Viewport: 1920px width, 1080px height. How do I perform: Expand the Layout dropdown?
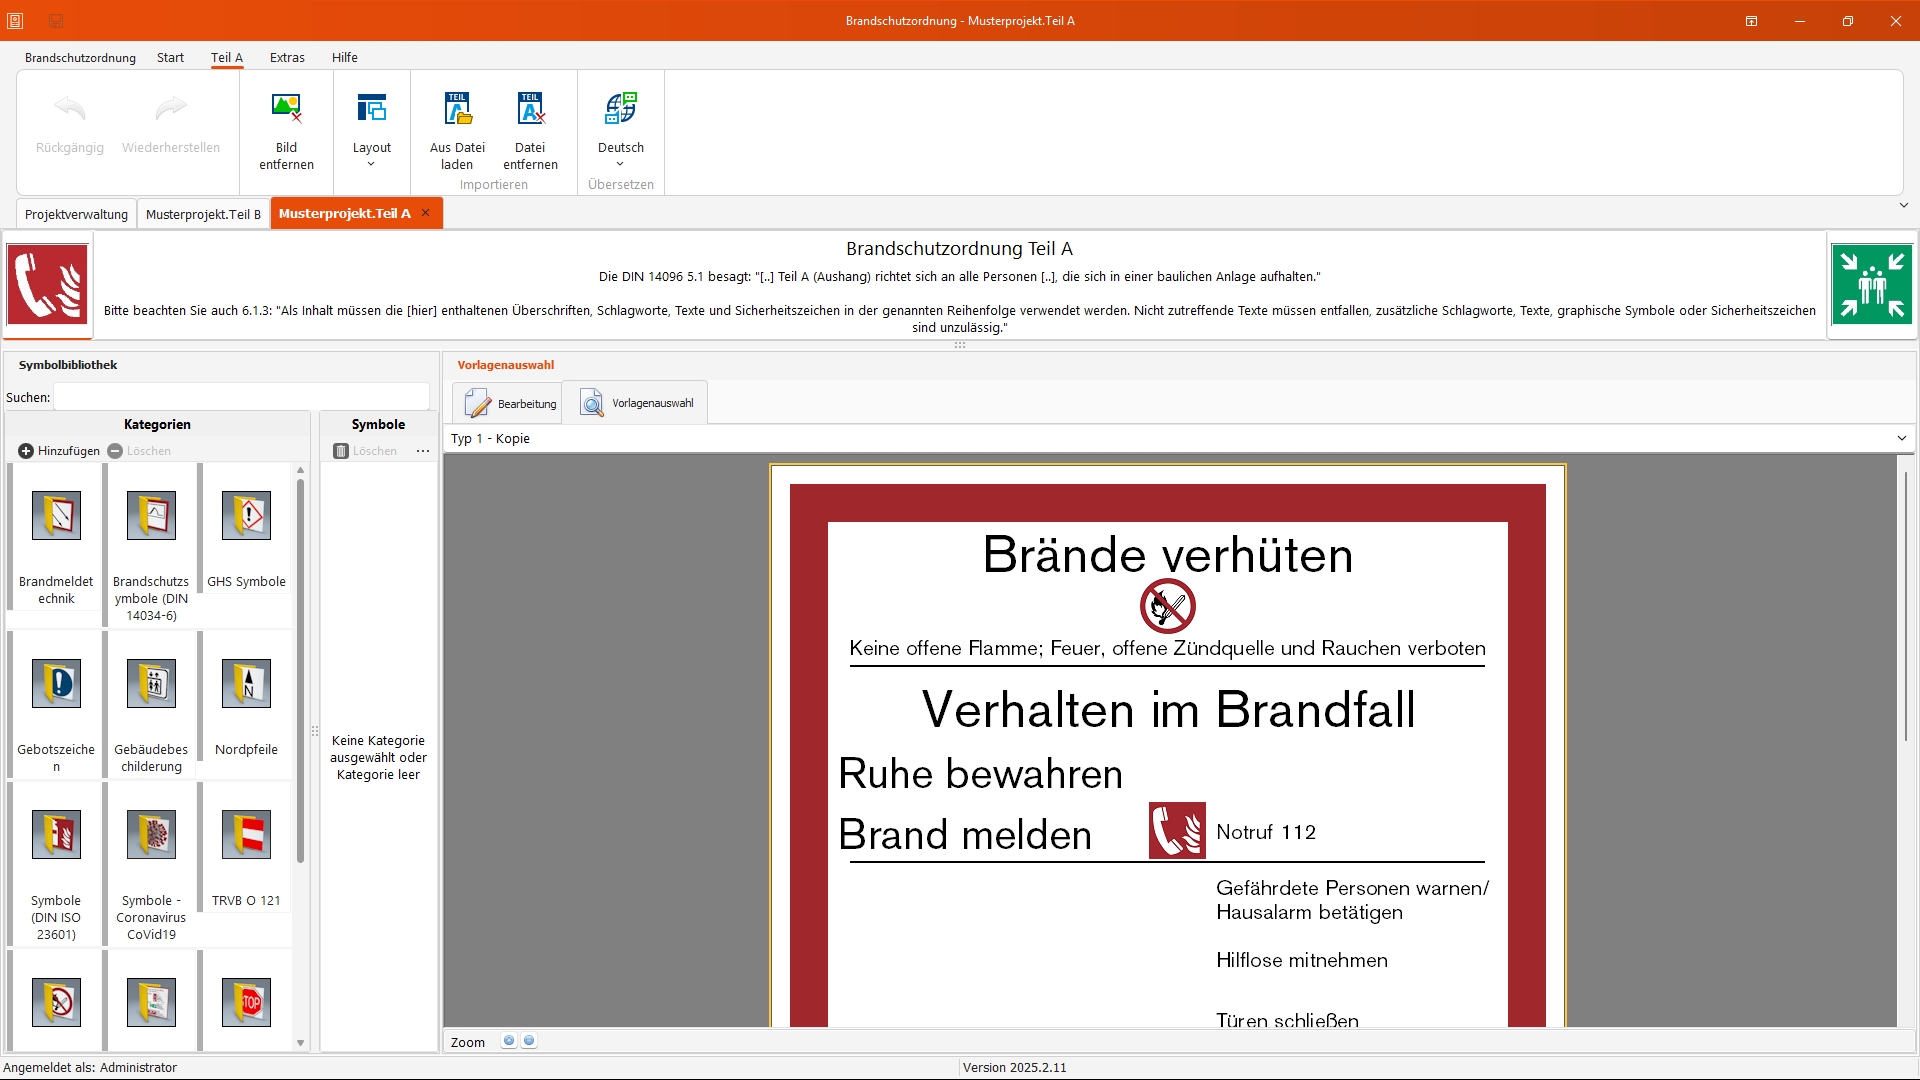[x=371, y=128]
